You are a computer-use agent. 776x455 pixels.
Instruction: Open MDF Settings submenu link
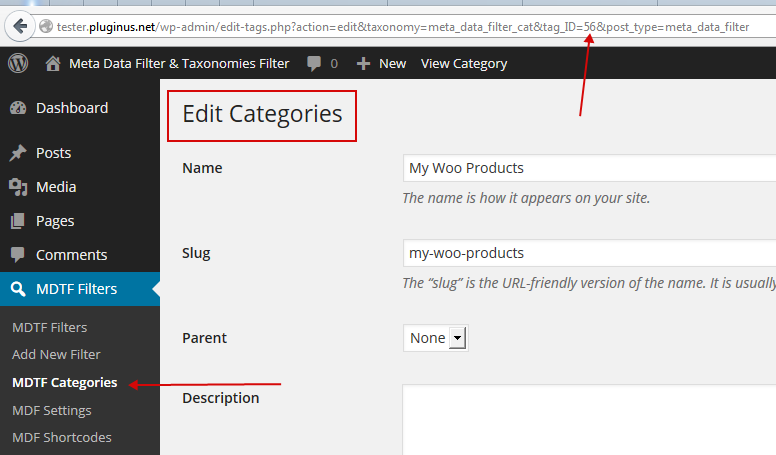click(x=51, y=410)
